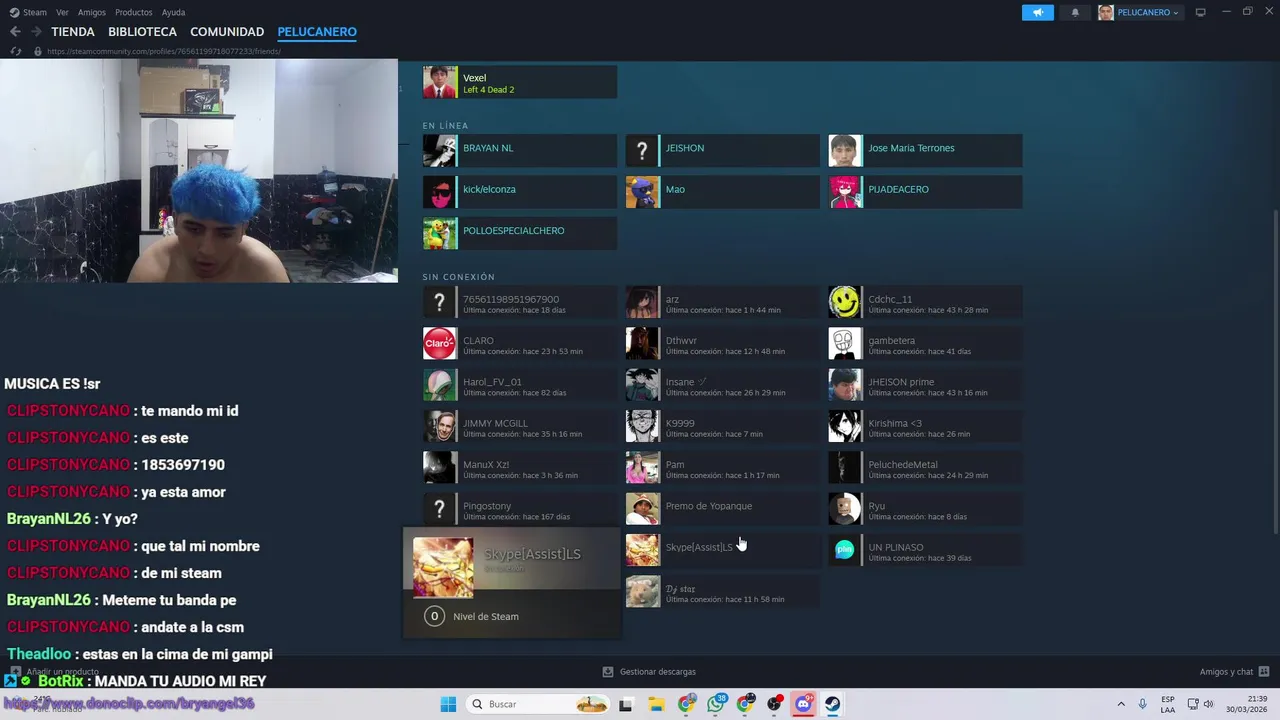Open Steam taskbar icon
Image resolution: width=1280 pixels, height=720 pixels.
point(832,704)
